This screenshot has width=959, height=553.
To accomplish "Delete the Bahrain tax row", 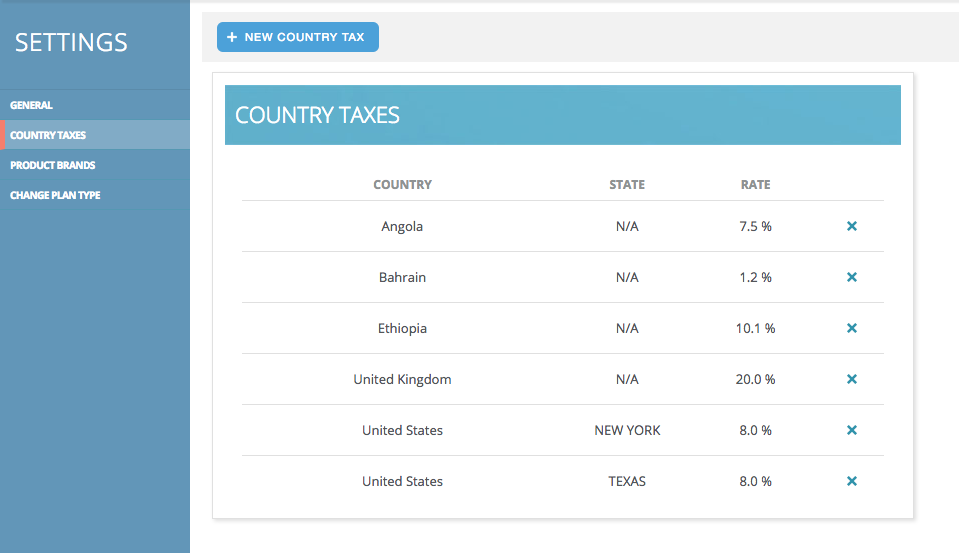I will tap(851, 277).
